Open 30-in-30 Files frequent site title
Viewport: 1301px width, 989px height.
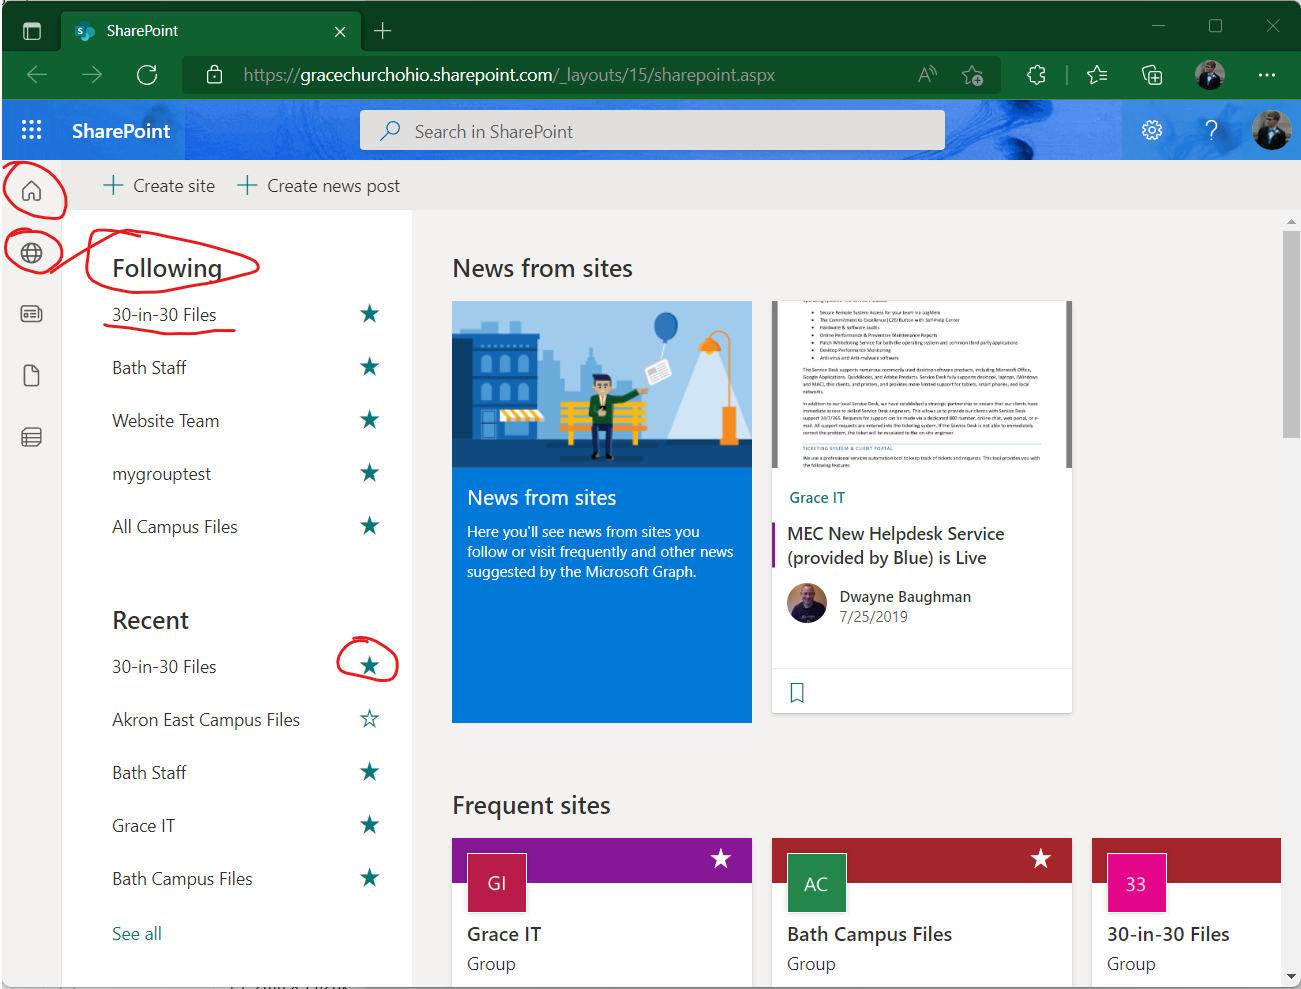(1168, 934)
